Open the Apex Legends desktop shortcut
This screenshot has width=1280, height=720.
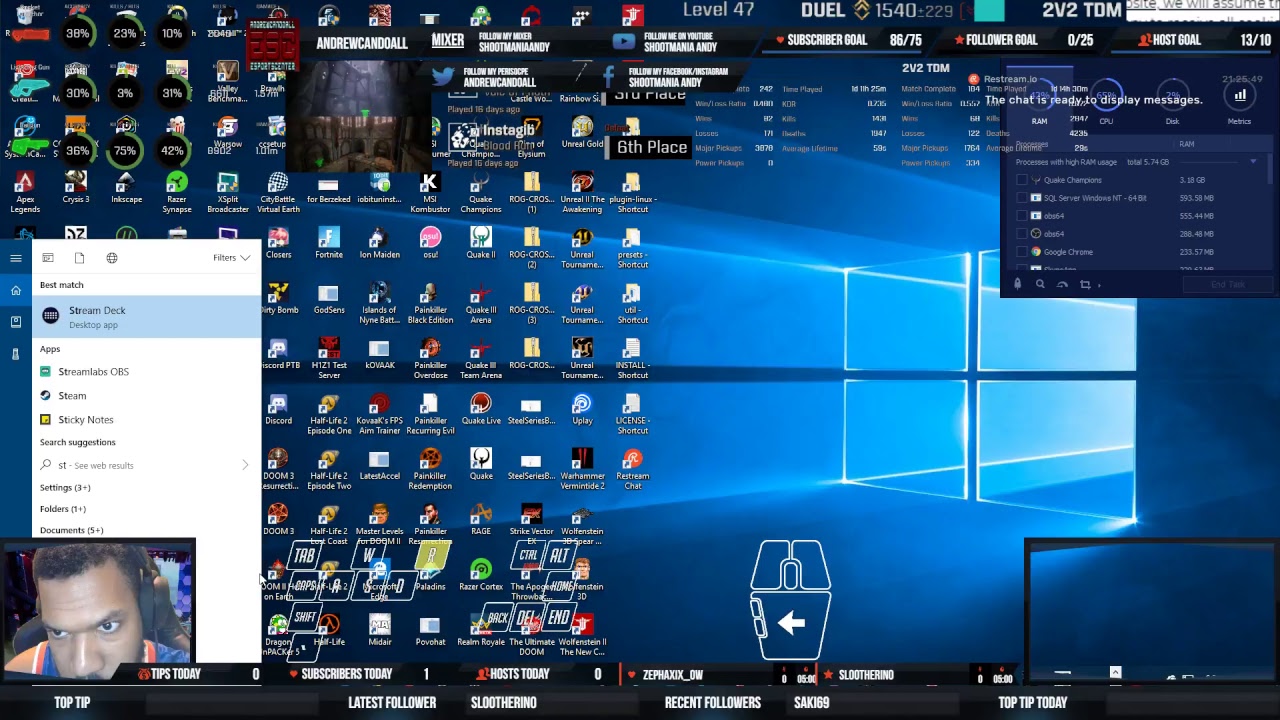[25, 192]
